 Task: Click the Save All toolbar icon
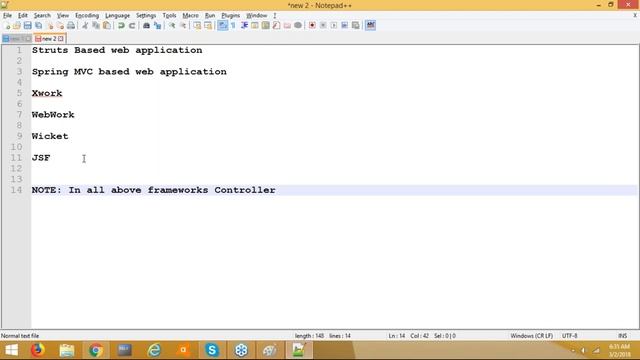point(38,25)
